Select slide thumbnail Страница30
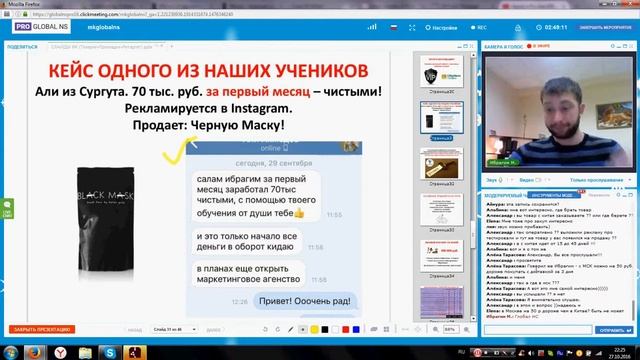Image resolution: width=640 pixels, height=360 pixels. click(x=442, y=72)
